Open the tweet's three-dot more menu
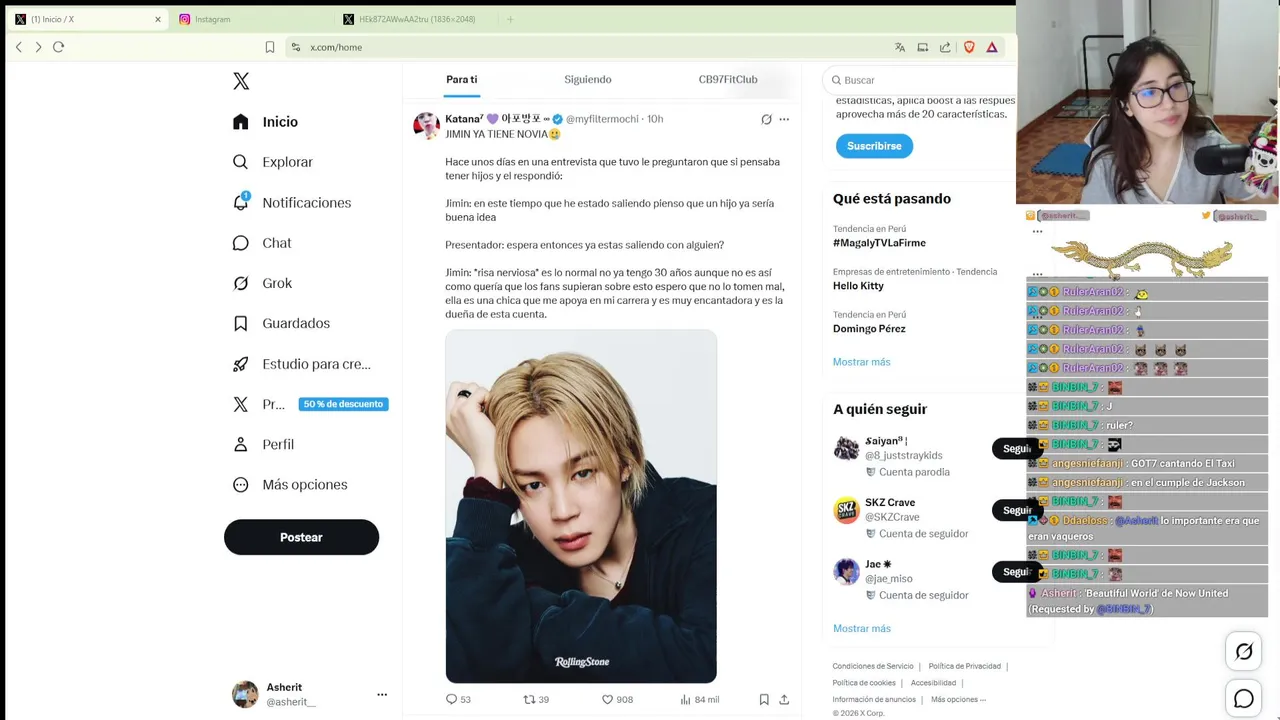The width and height of the screenshot is (1280, 720). click(784, 119)
